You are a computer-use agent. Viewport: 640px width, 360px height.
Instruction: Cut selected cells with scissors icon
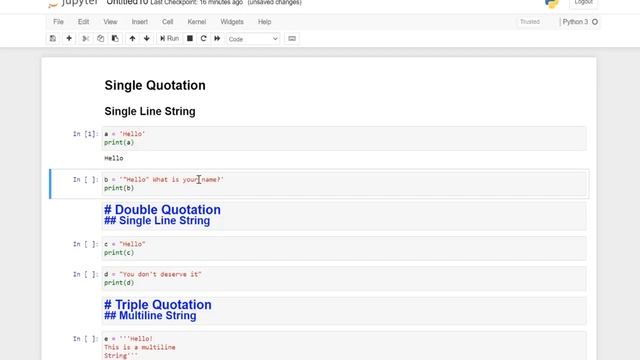[86, 39]
